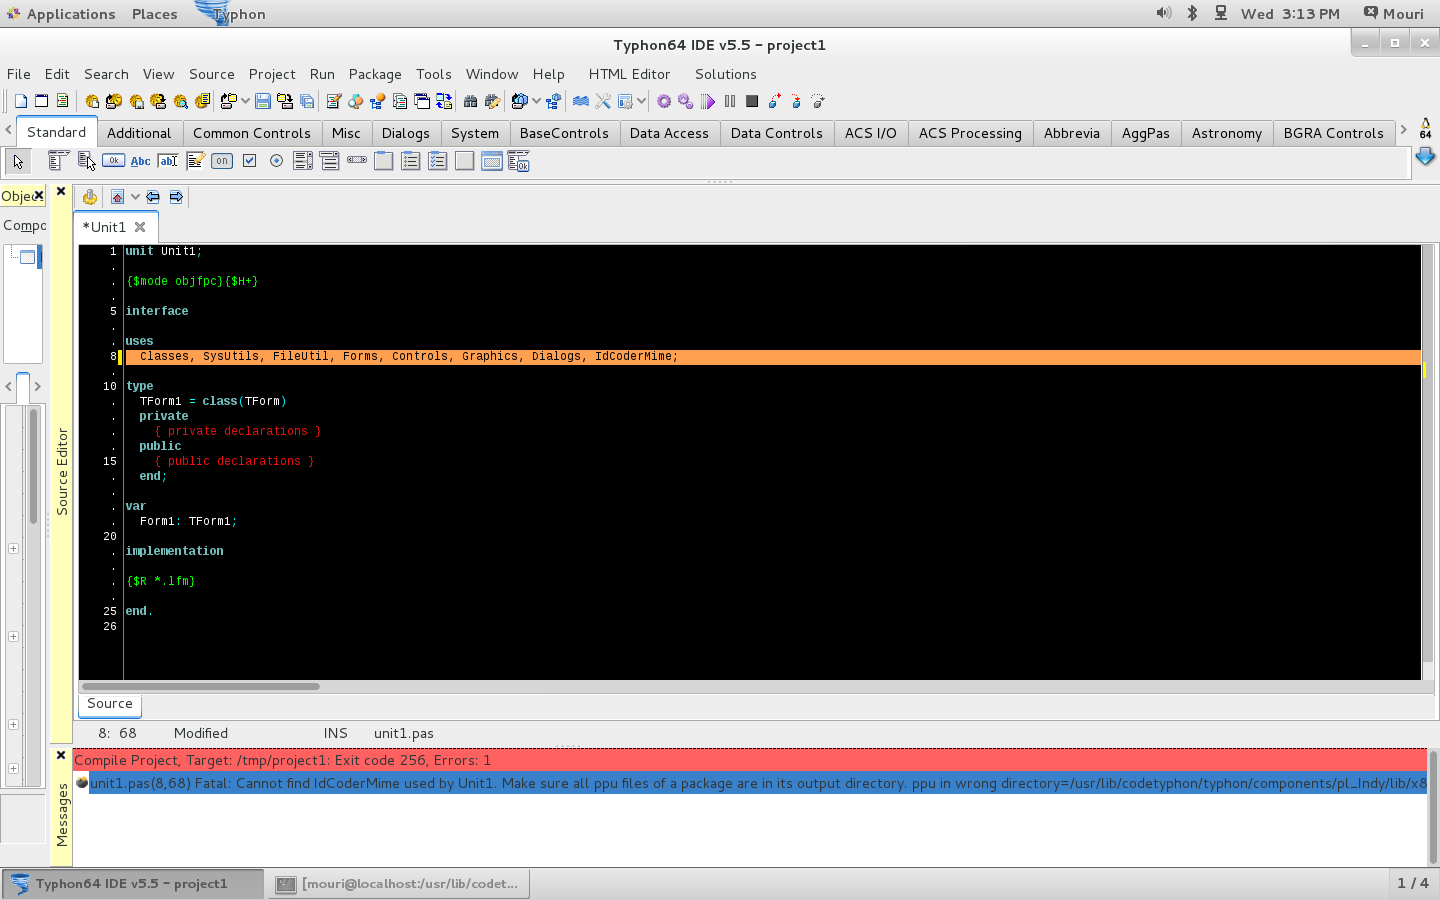The height and width of the screenshot is (900, 1440).
Task: Show more component tabs via the right arrow
Action: click(x=1403, y=129)
